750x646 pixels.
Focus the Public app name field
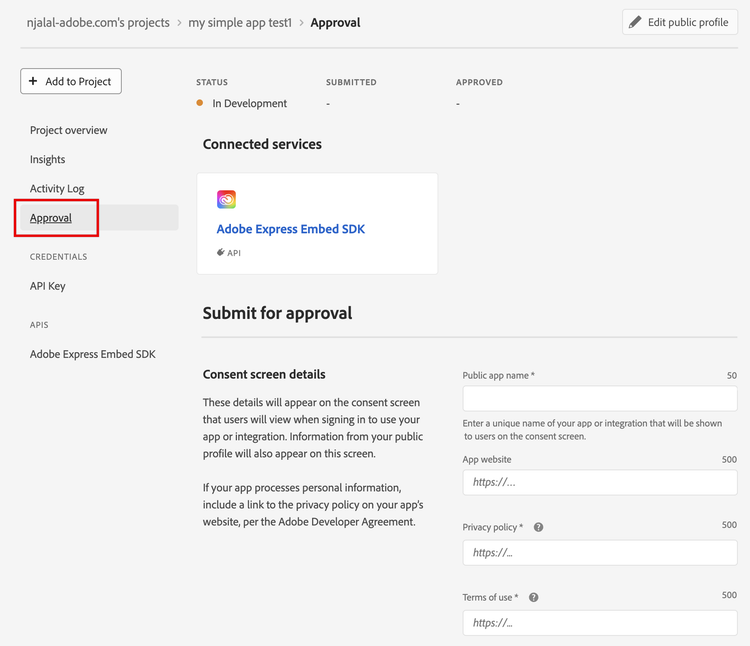[x=600, y=398]
